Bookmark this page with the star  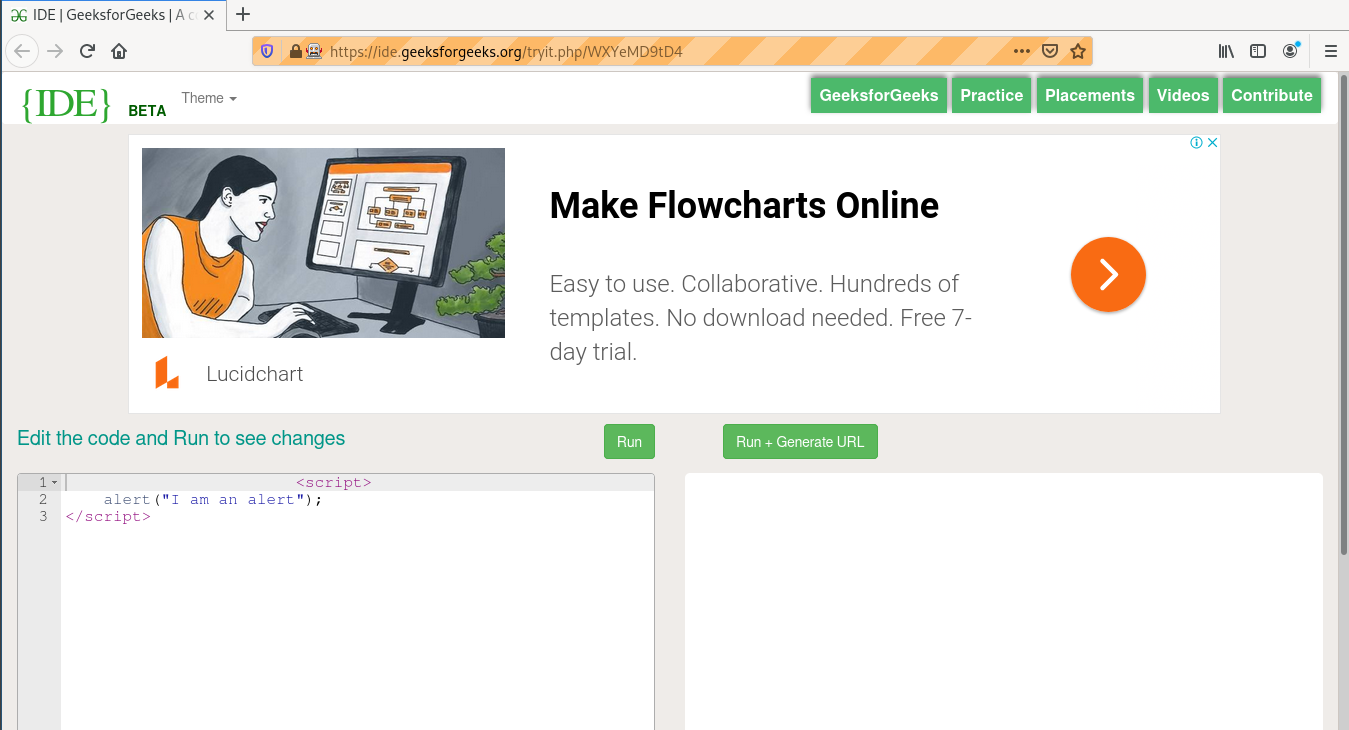tap(1078, 51)
